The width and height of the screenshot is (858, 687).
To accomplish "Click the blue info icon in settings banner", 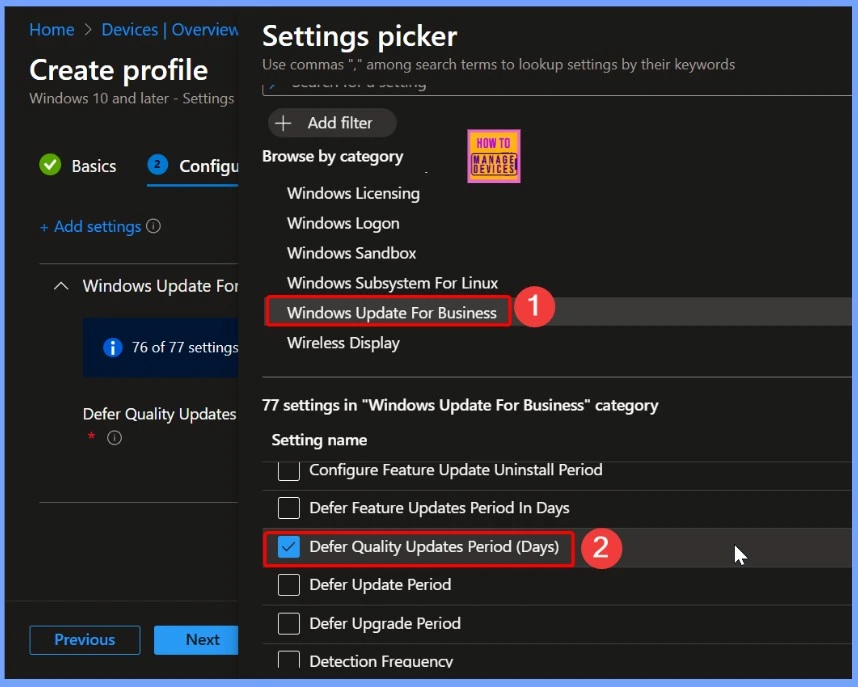I will tap(113, 347).
